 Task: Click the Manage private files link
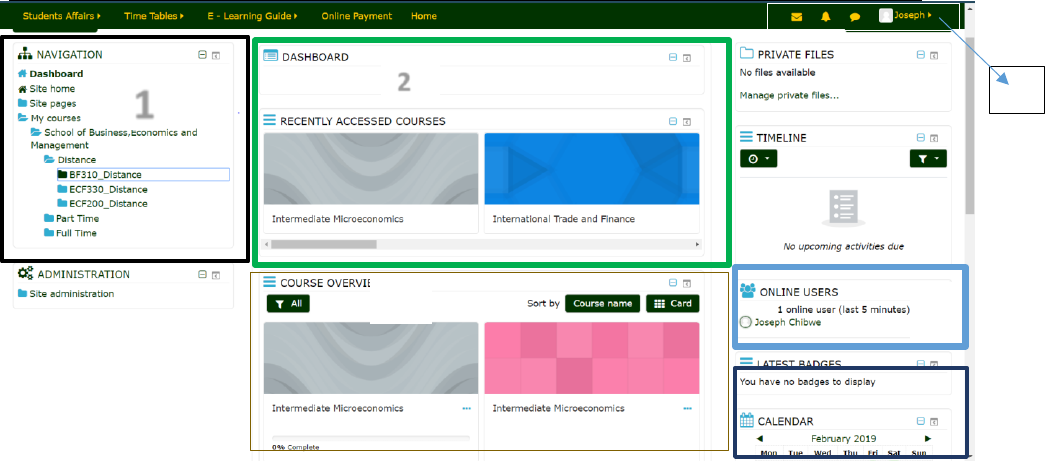(789, 96)
